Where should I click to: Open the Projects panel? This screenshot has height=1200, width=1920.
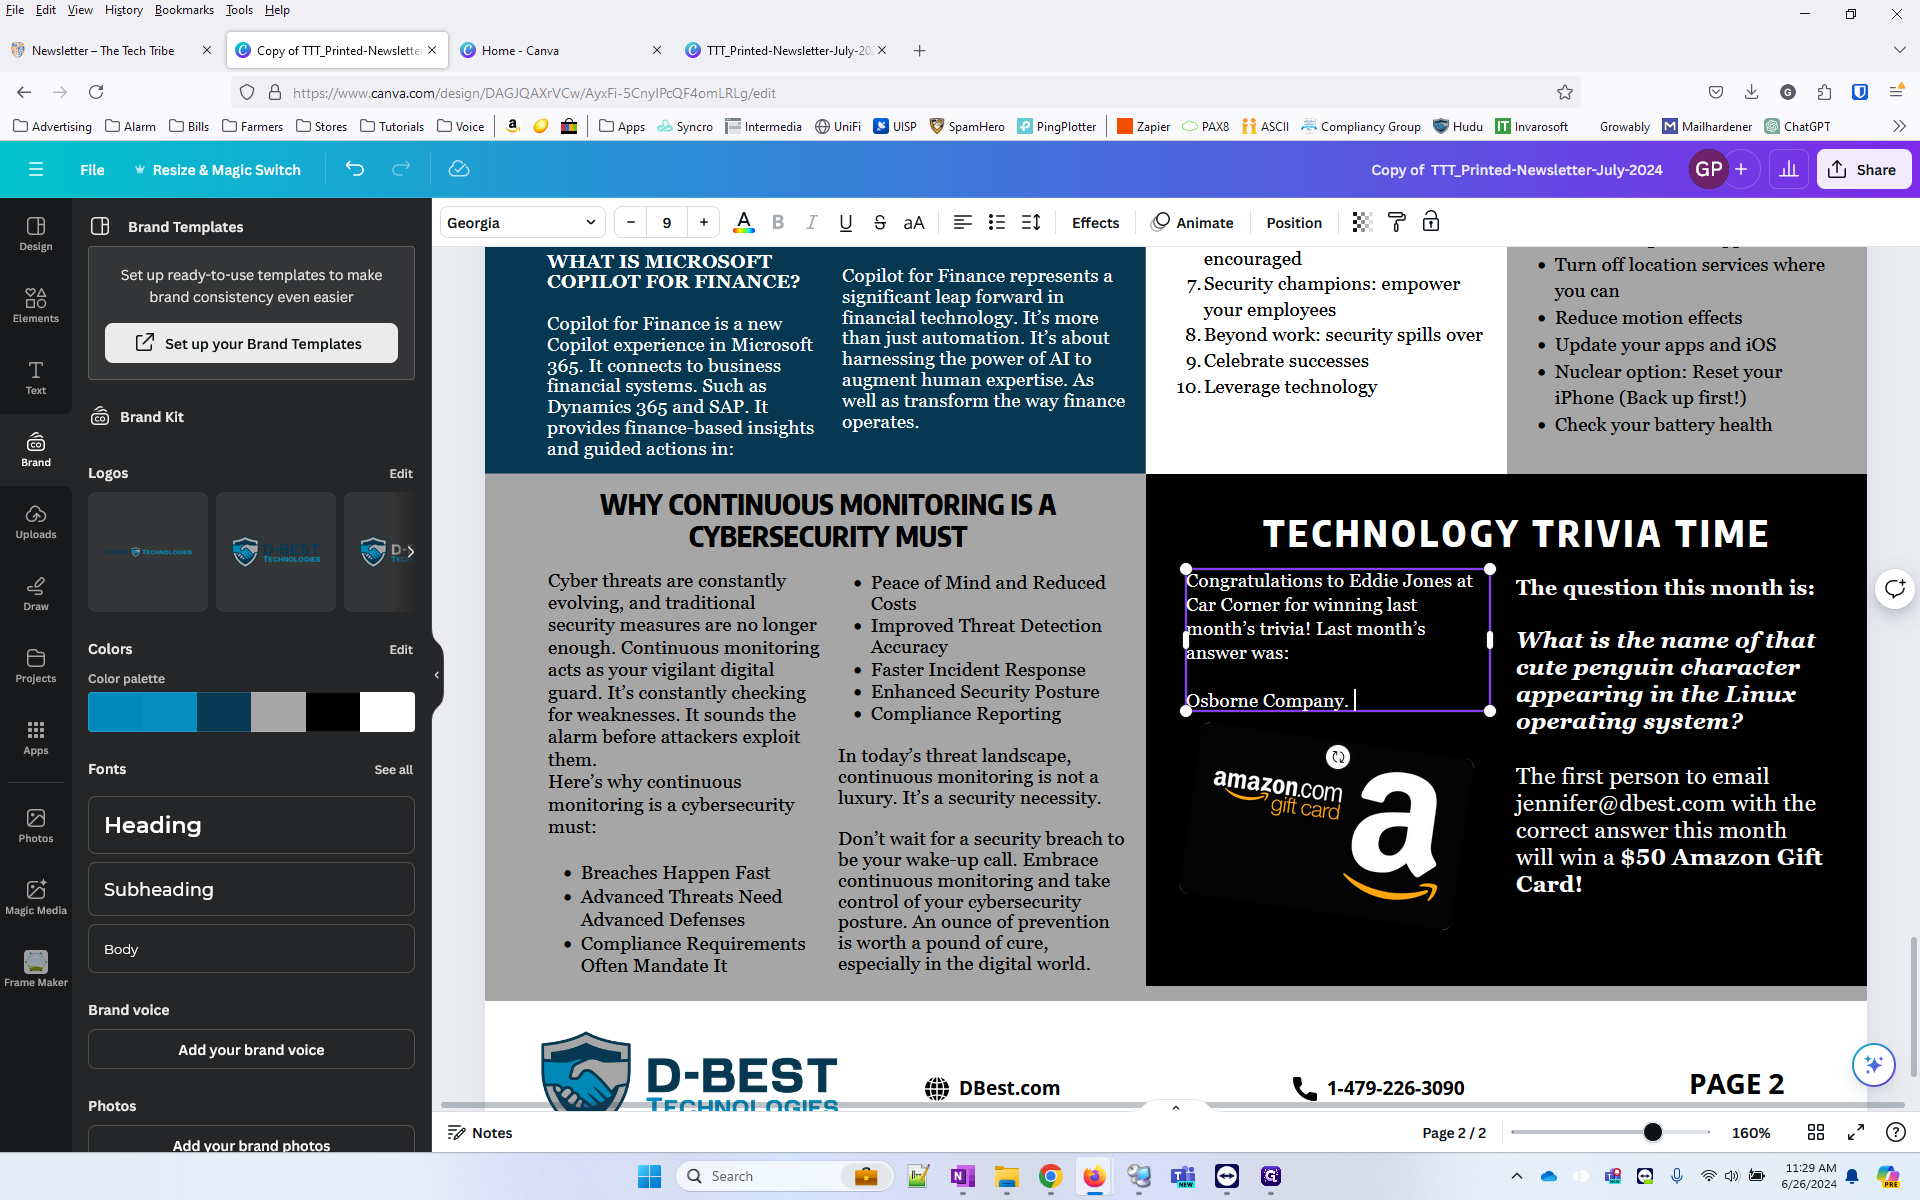pos(36,665)
